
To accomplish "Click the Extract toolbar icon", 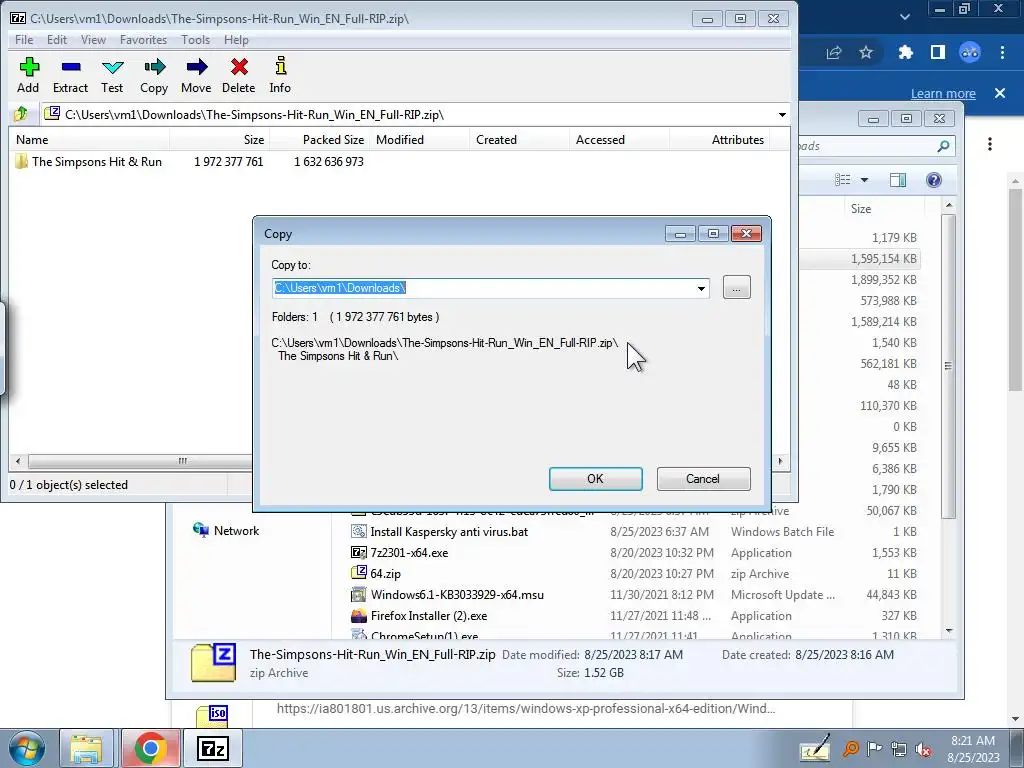I will click(71, 67).
